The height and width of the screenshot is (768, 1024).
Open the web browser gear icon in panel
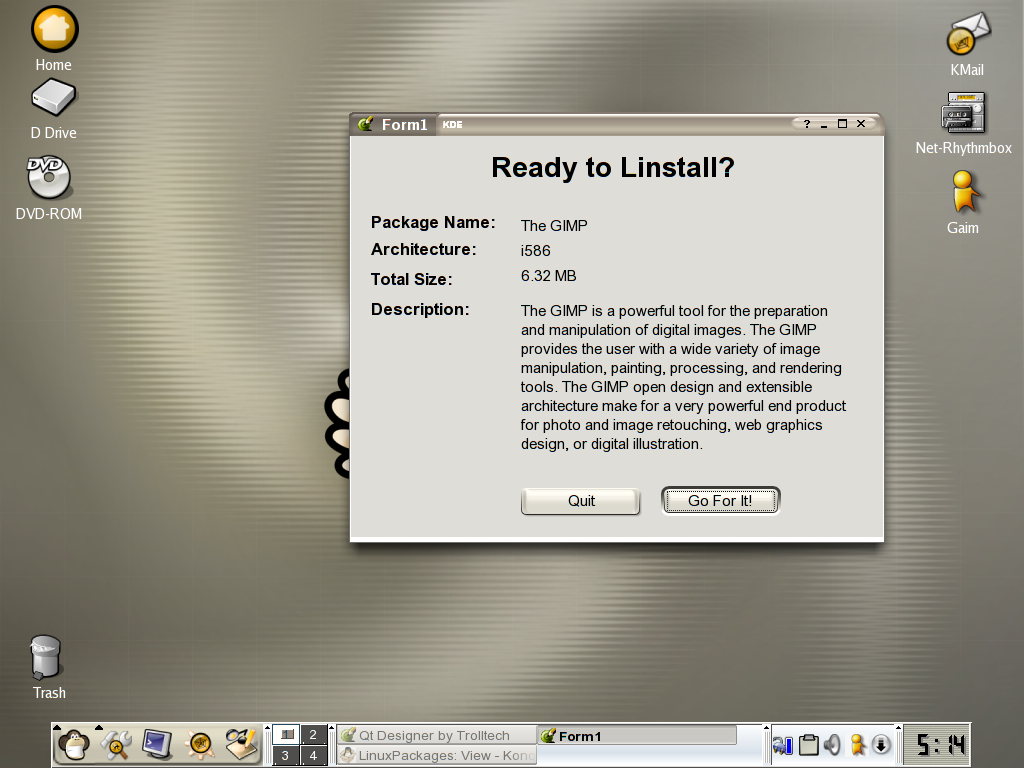200,744
